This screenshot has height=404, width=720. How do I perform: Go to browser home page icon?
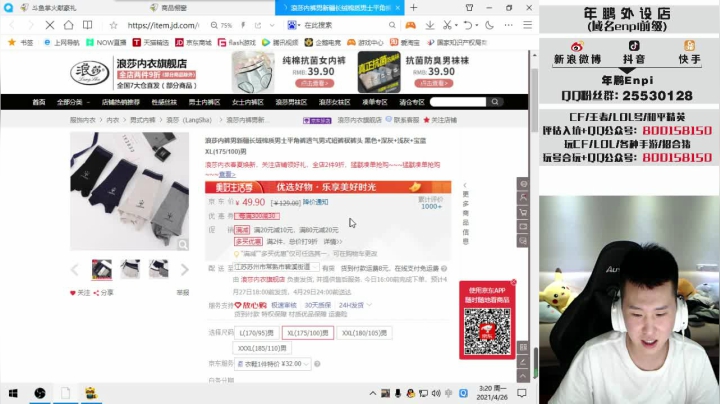click(68, 25)
